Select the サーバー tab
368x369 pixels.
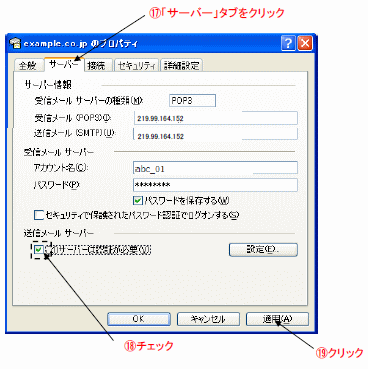click(x=64, y=64)
